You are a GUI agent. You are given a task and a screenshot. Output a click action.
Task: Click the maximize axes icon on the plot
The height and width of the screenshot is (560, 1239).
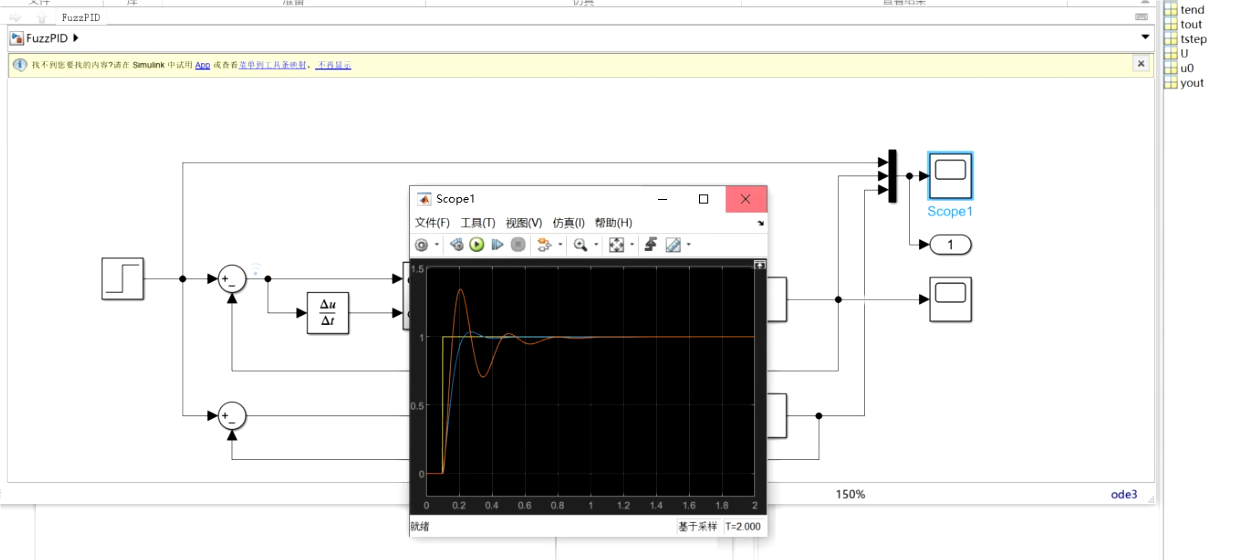[760, 265]
